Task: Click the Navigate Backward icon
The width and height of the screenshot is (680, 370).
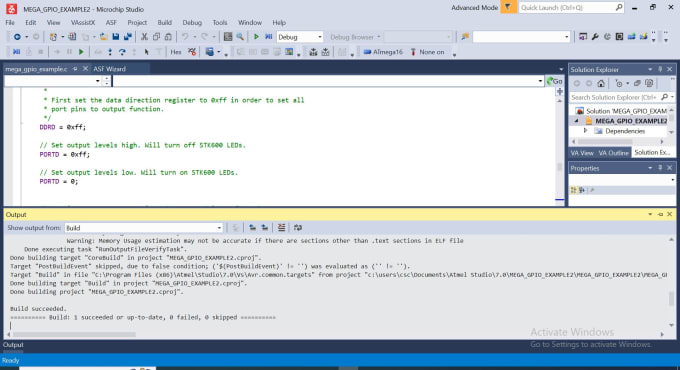Action: pyautogui.click(x=17, y=37)
